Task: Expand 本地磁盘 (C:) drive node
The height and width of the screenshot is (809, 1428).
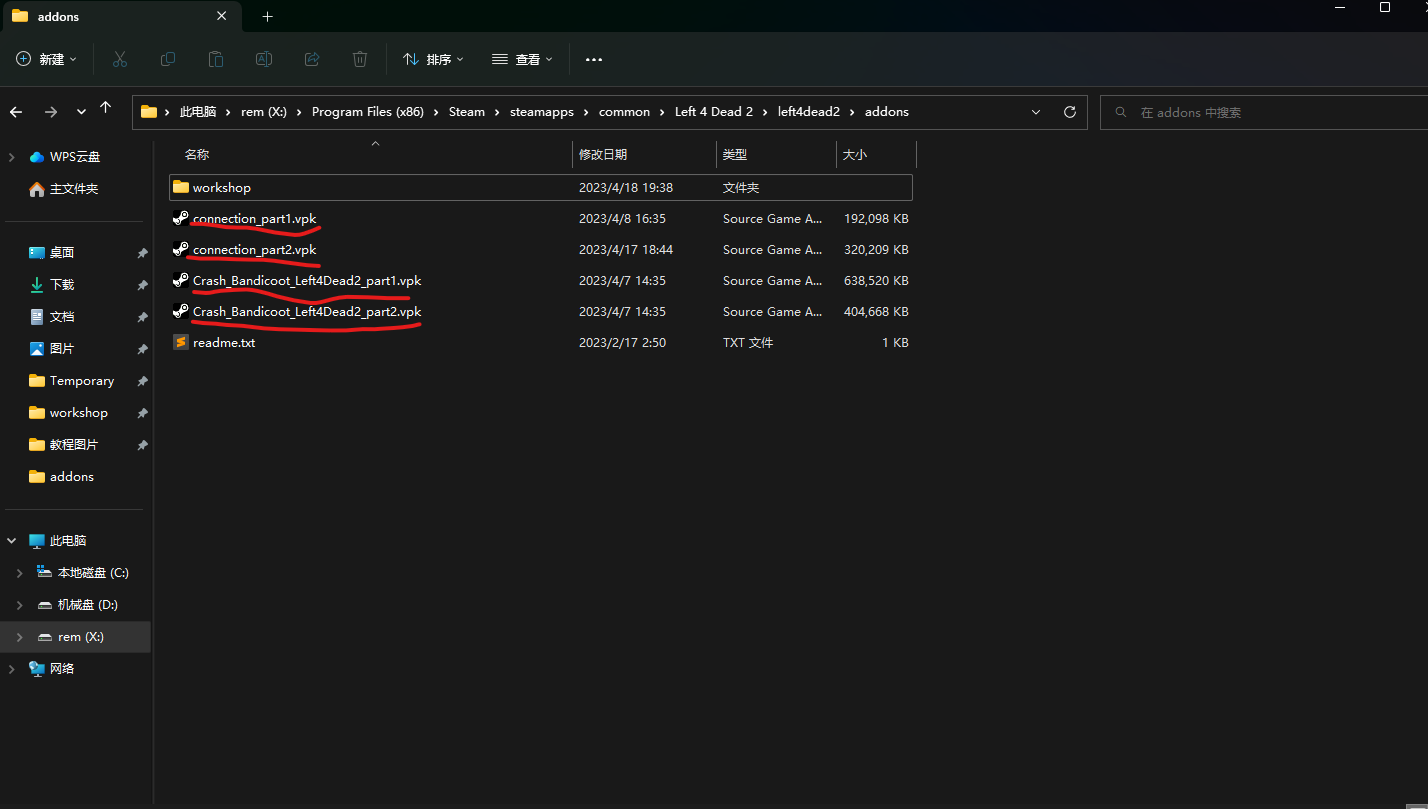Action: (19, 572)
